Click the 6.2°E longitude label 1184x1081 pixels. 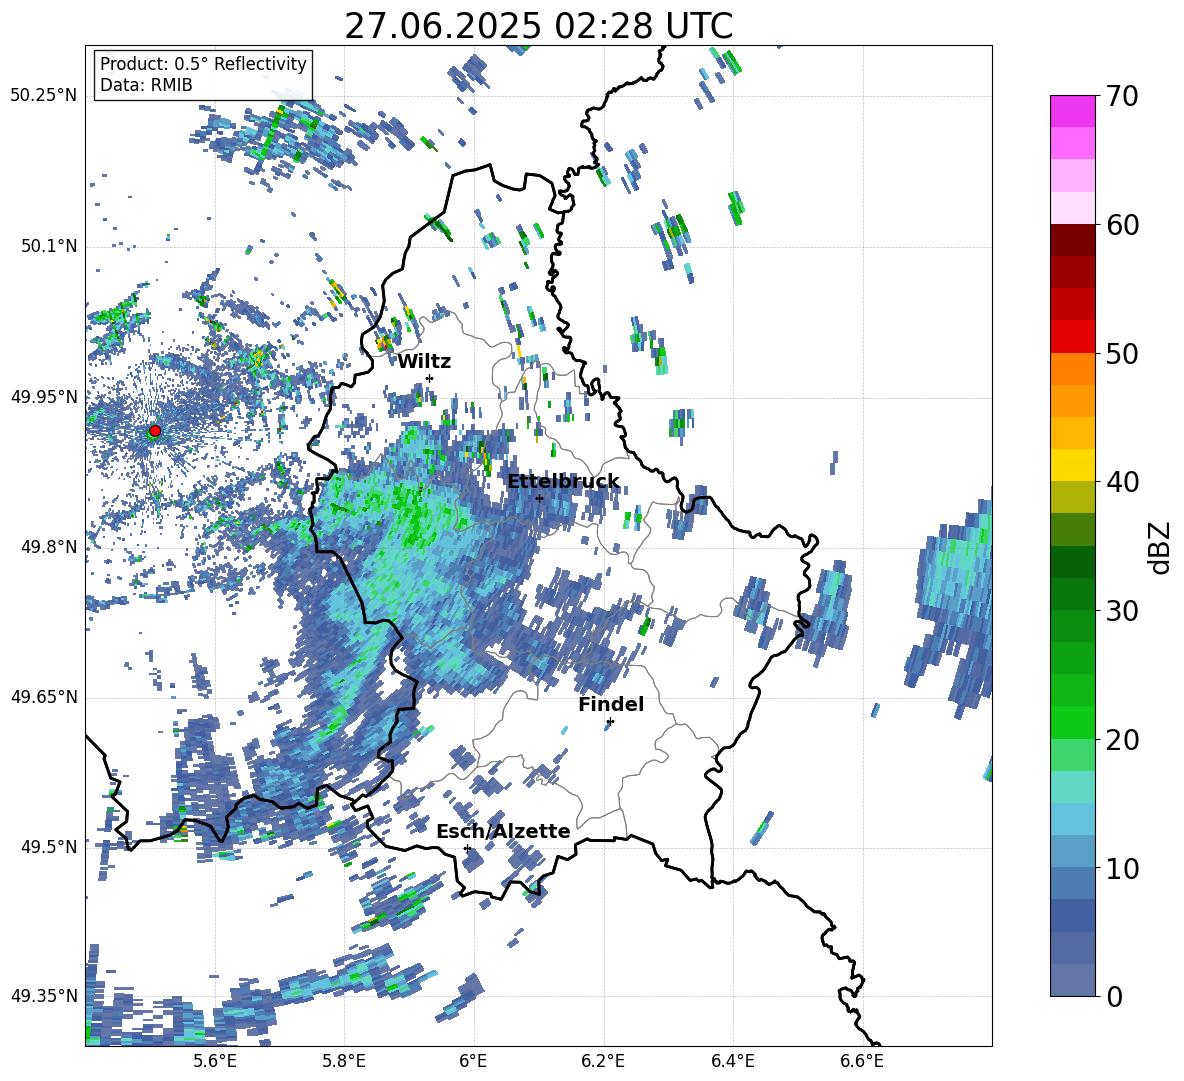[x=603, y=1061]
